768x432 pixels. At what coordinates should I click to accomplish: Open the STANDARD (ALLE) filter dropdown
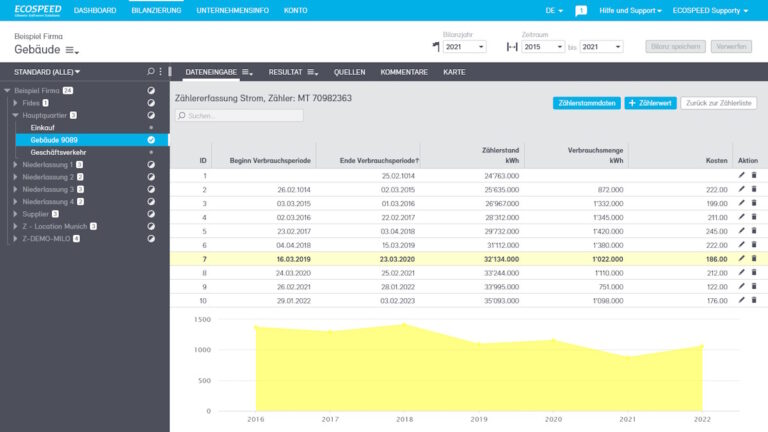pos(47,72)
